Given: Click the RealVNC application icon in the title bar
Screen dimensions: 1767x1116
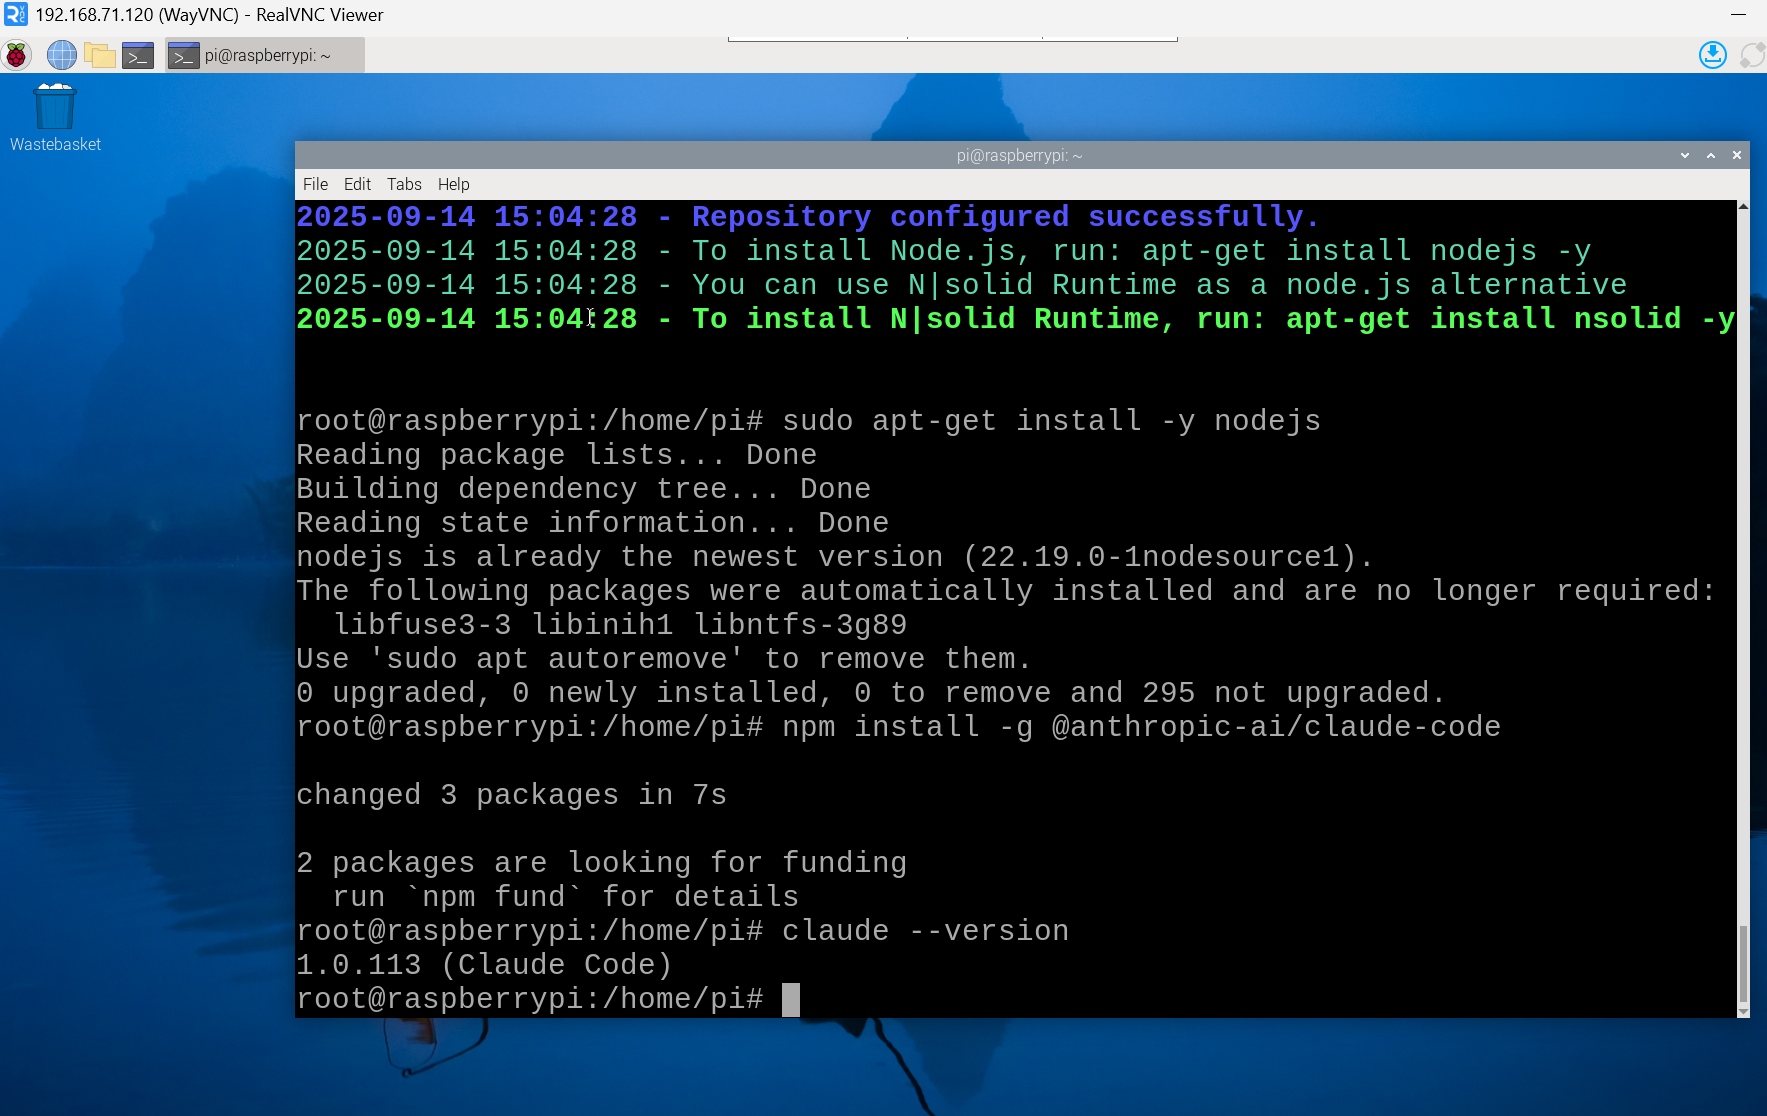Looking at the screenshot, I should pos(14,15).
